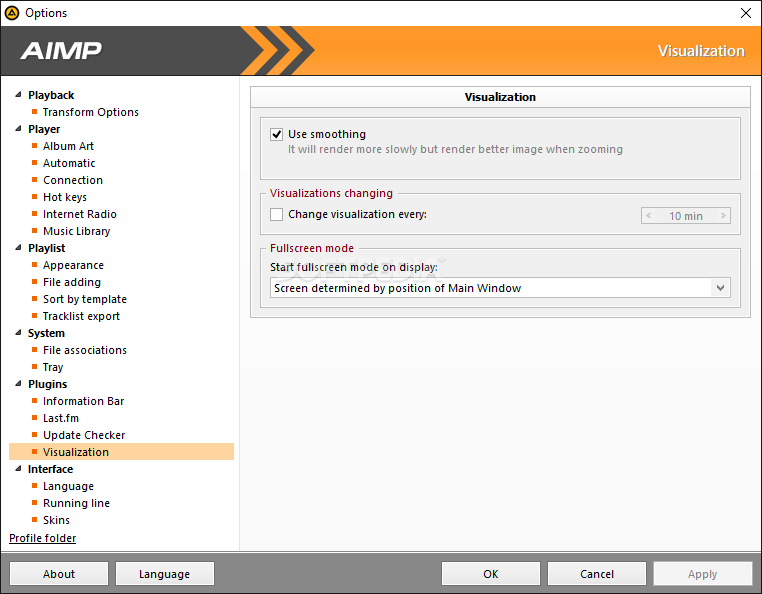The width and height of the screenshot is (762, 594).
Task: Open the Transform Options page
Action: pos(91,112)
